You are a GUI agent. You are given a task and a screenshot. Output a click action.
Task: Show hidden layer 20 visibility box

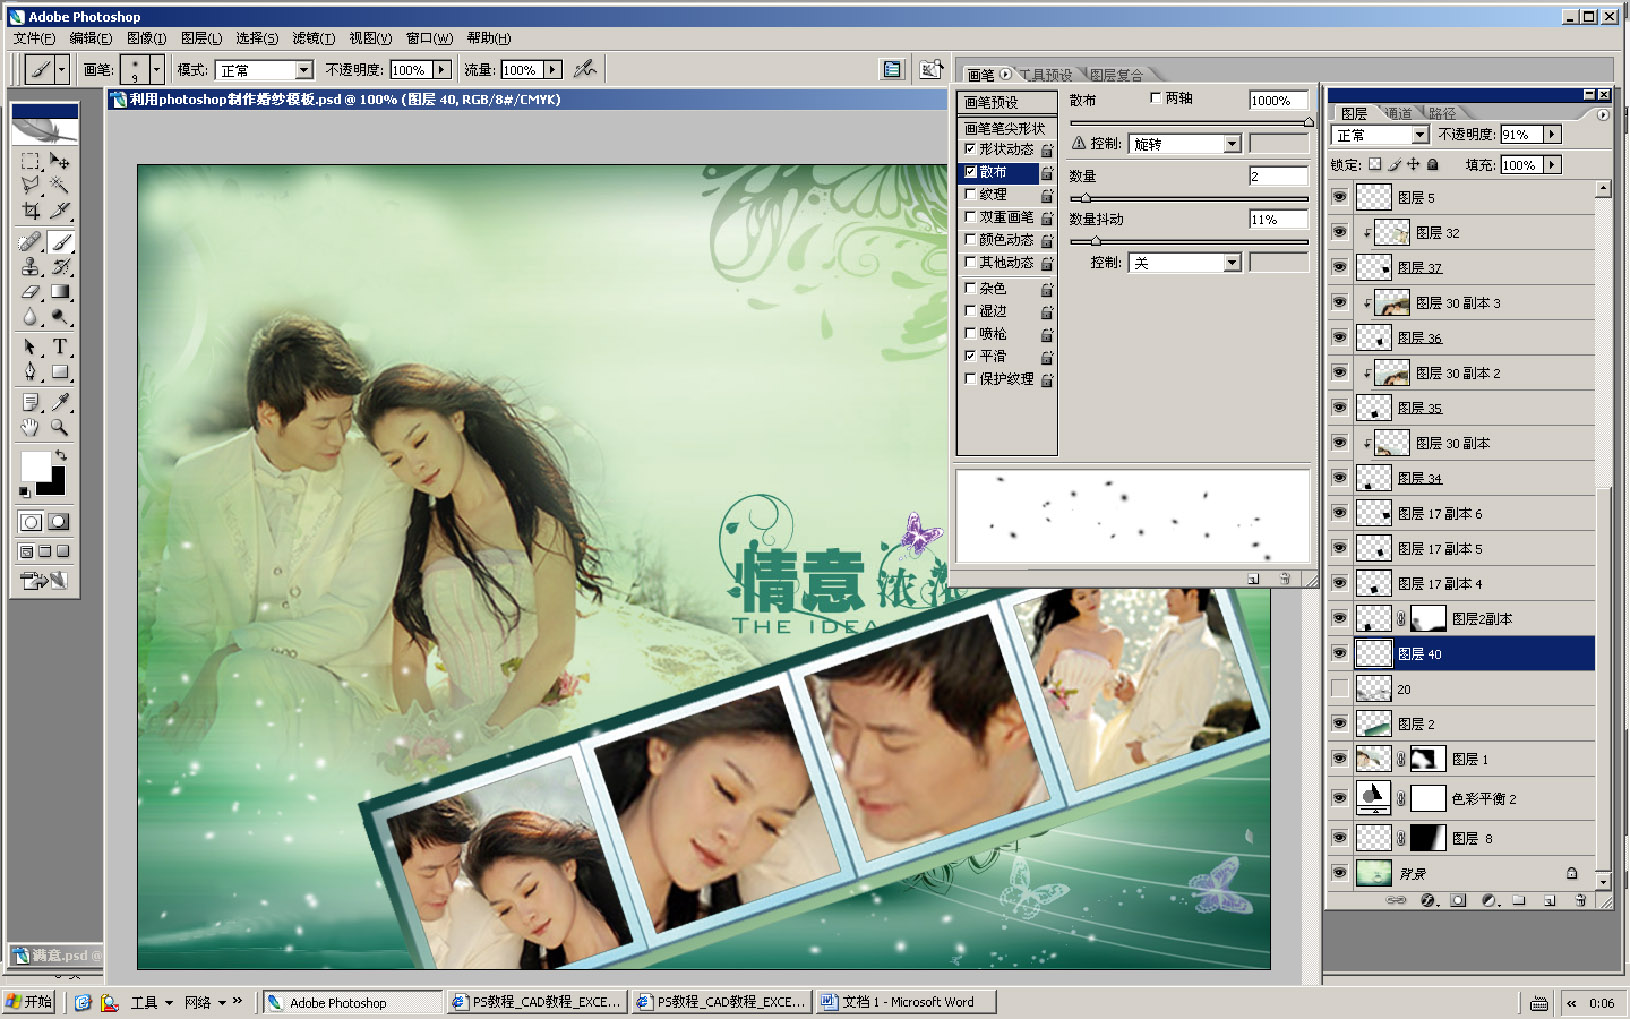[x=1339, y=688]
